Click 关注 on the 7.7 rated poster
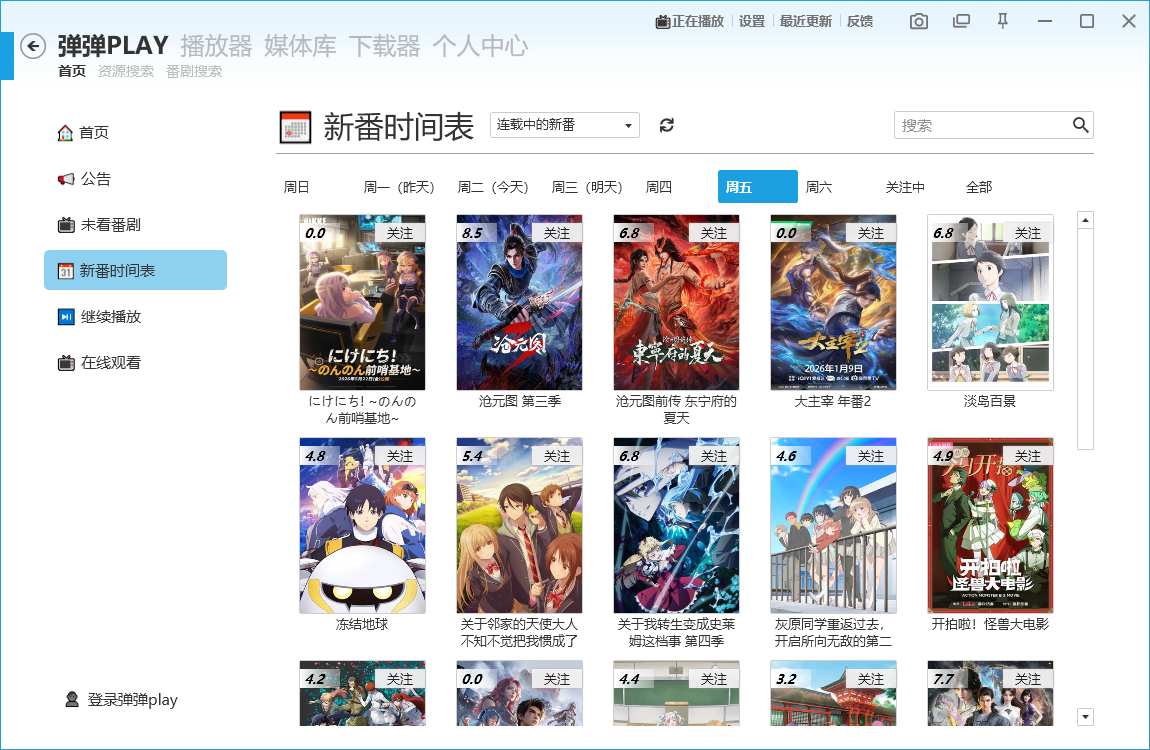The height and width of the screenshot is (750, 1150). (x=1028, y=679)
